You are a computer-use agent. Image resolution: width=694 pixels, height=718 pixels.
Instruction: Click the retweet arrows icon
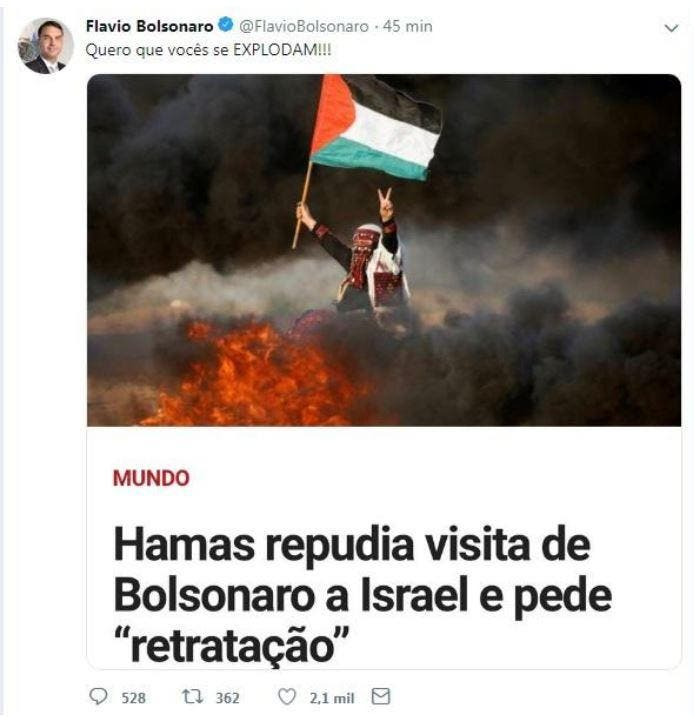(192, 696)
